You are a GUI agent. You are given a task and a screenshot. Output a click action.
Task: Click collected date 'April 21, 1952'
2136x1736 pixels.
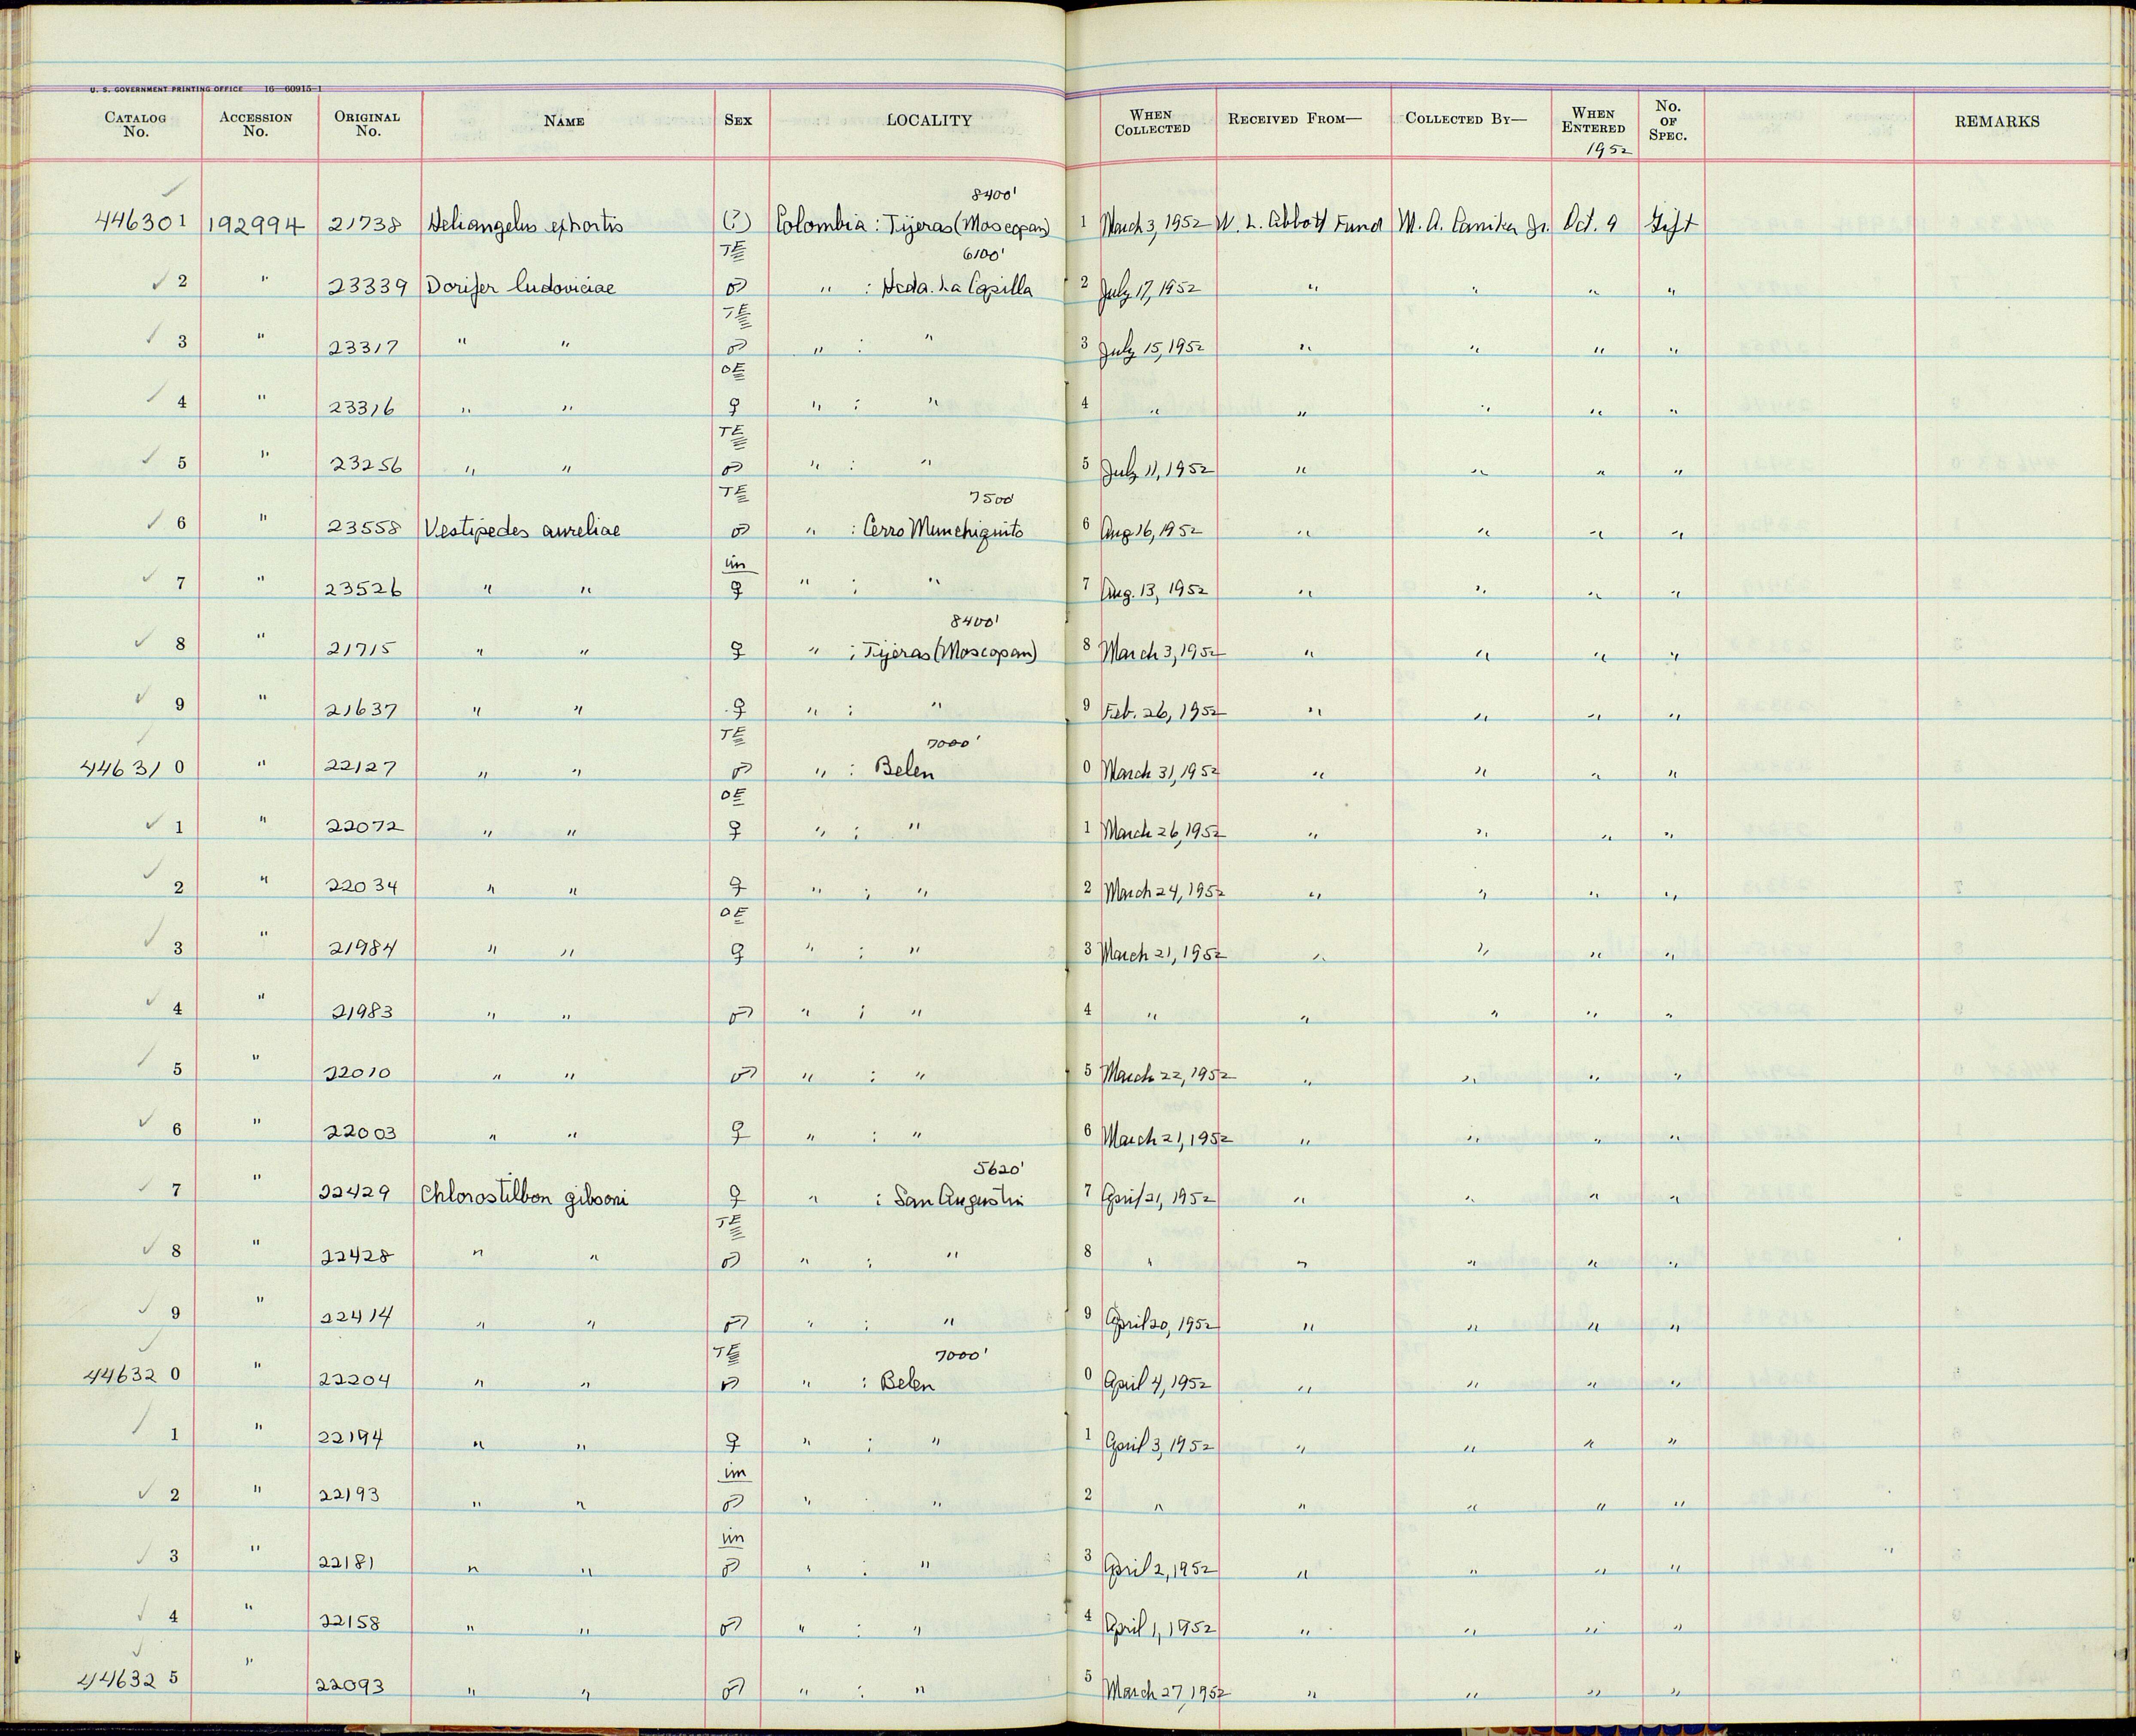[1158, 1198]
